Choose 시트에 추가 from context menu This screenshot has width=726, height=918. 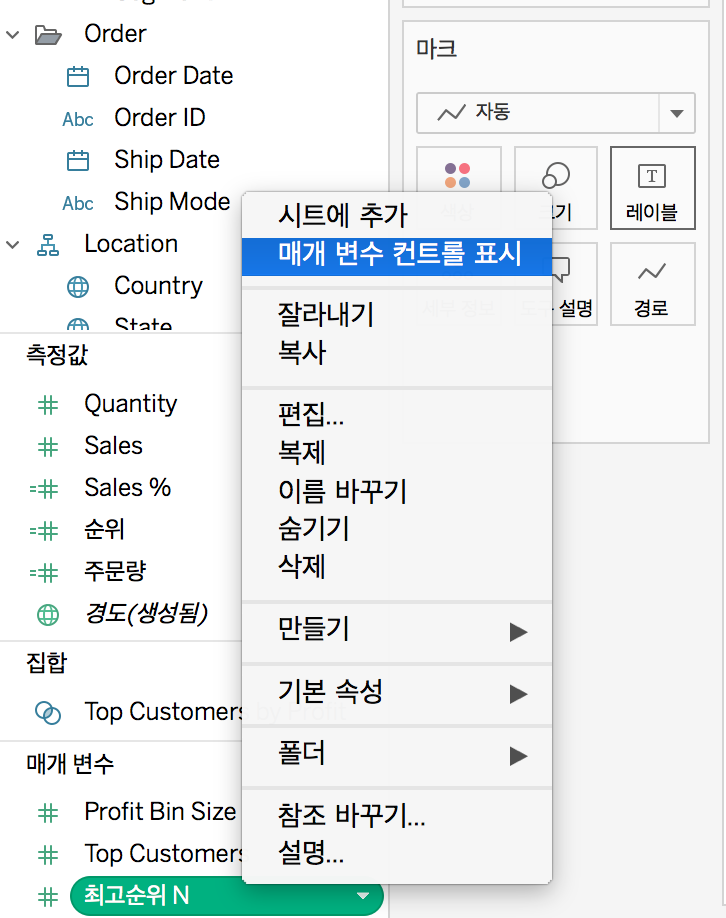point(397,216)
